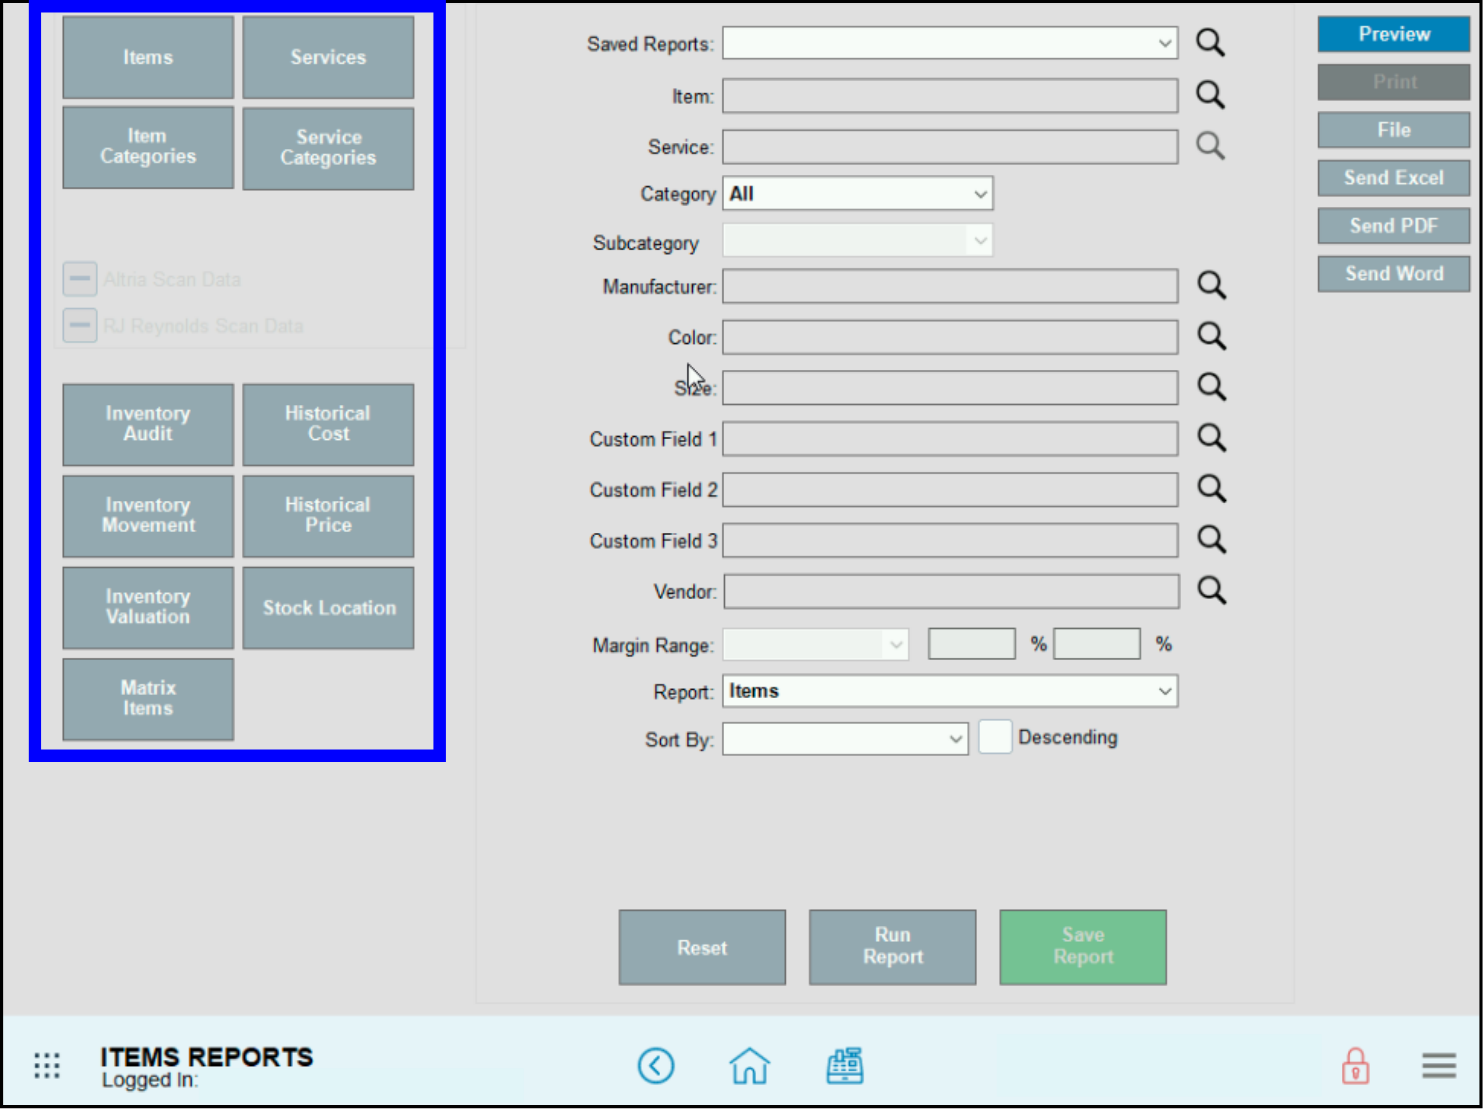
Task: Open the dotted grid apps icon
Action: pos(47,1066)
